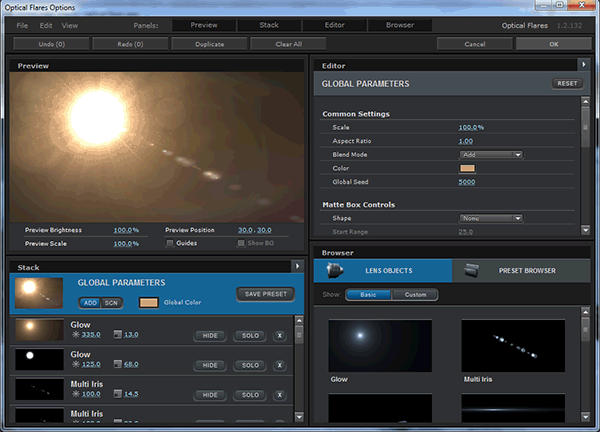600x432 pixels.
Task: Confirm with the OK button
Action: [553, 44]
